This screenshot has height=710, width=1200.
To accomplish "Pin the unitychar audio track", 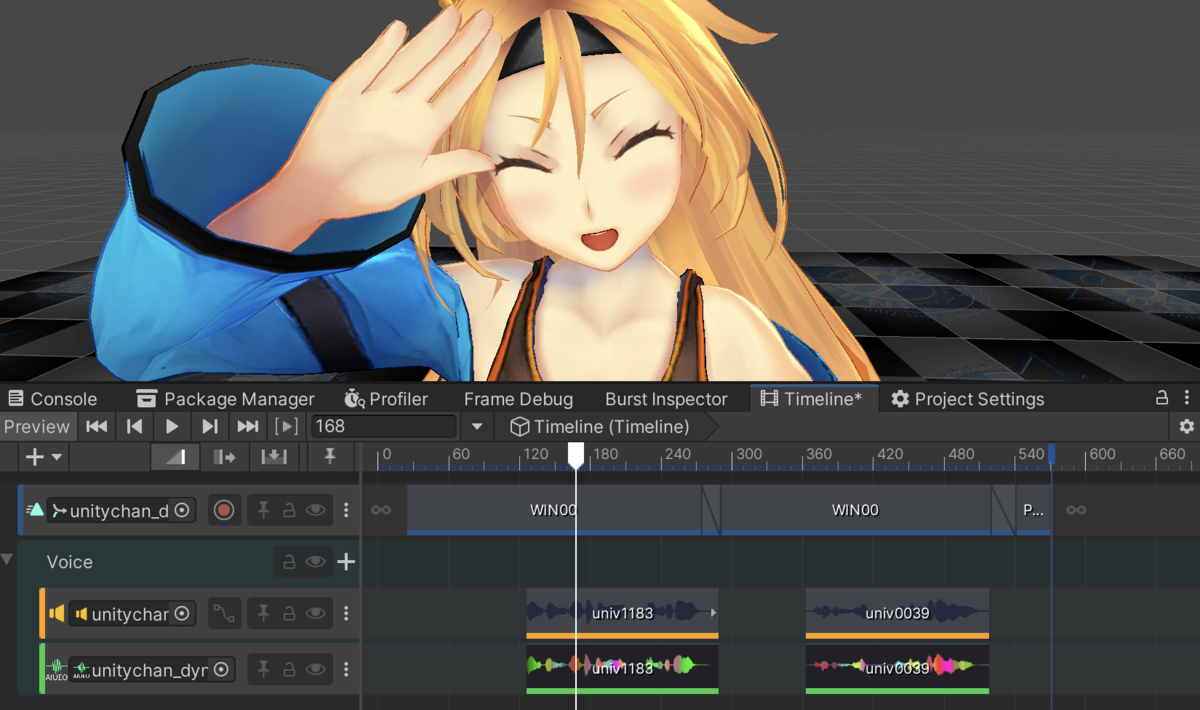I will [263, 613].
